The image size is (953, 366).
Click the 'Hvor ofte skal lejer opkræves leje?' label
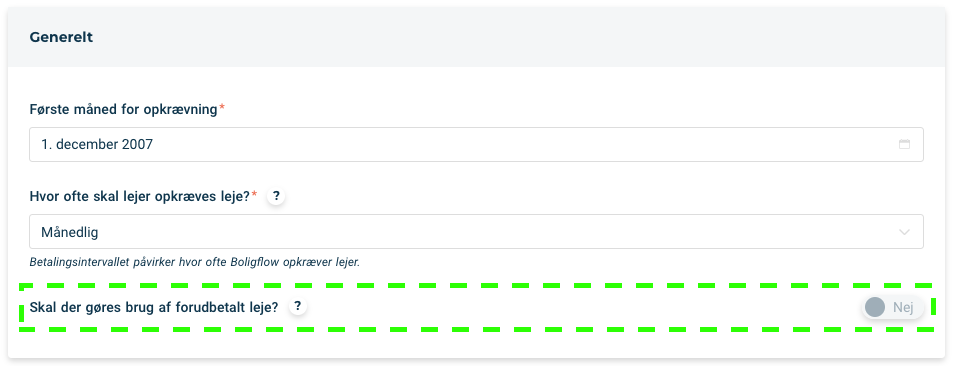click(140, 196)
